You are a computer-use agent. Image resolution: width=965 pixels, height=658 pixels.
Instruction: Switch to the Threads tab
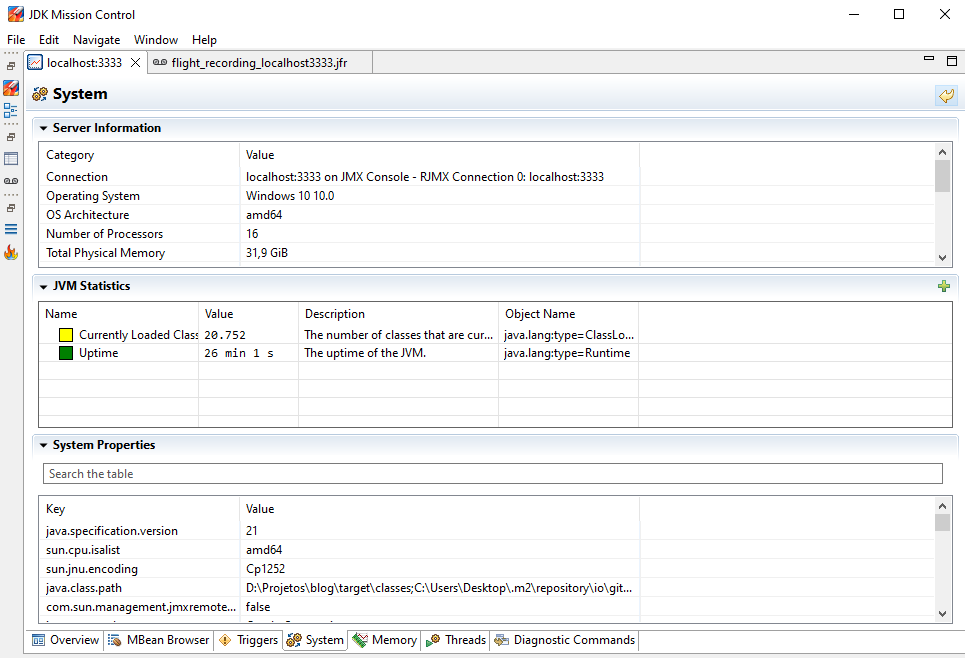456,640
